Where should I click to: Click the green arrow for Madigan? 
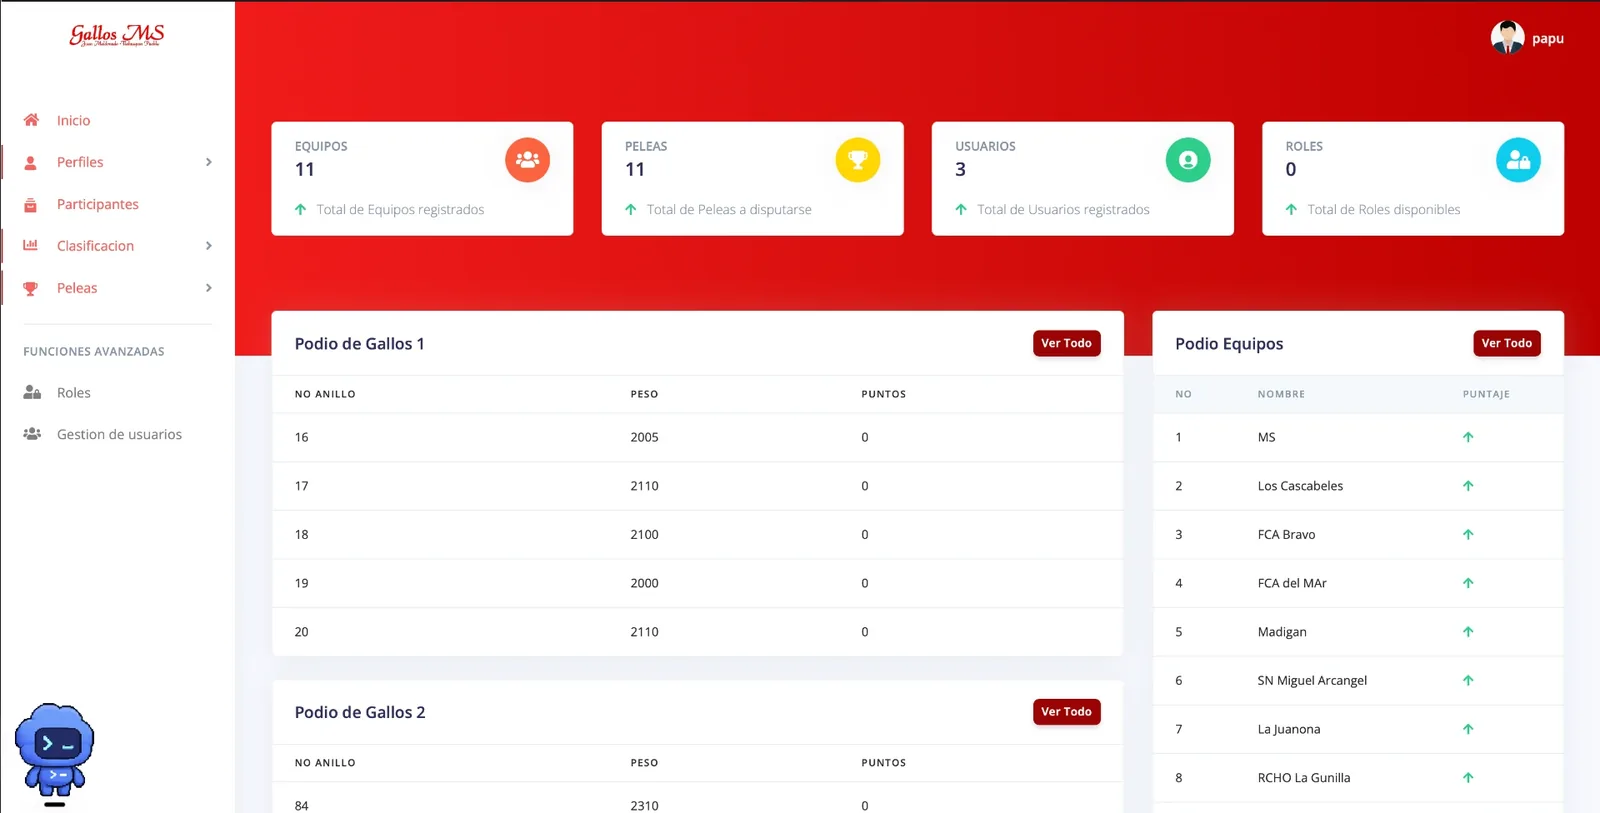pos(1468,632)
